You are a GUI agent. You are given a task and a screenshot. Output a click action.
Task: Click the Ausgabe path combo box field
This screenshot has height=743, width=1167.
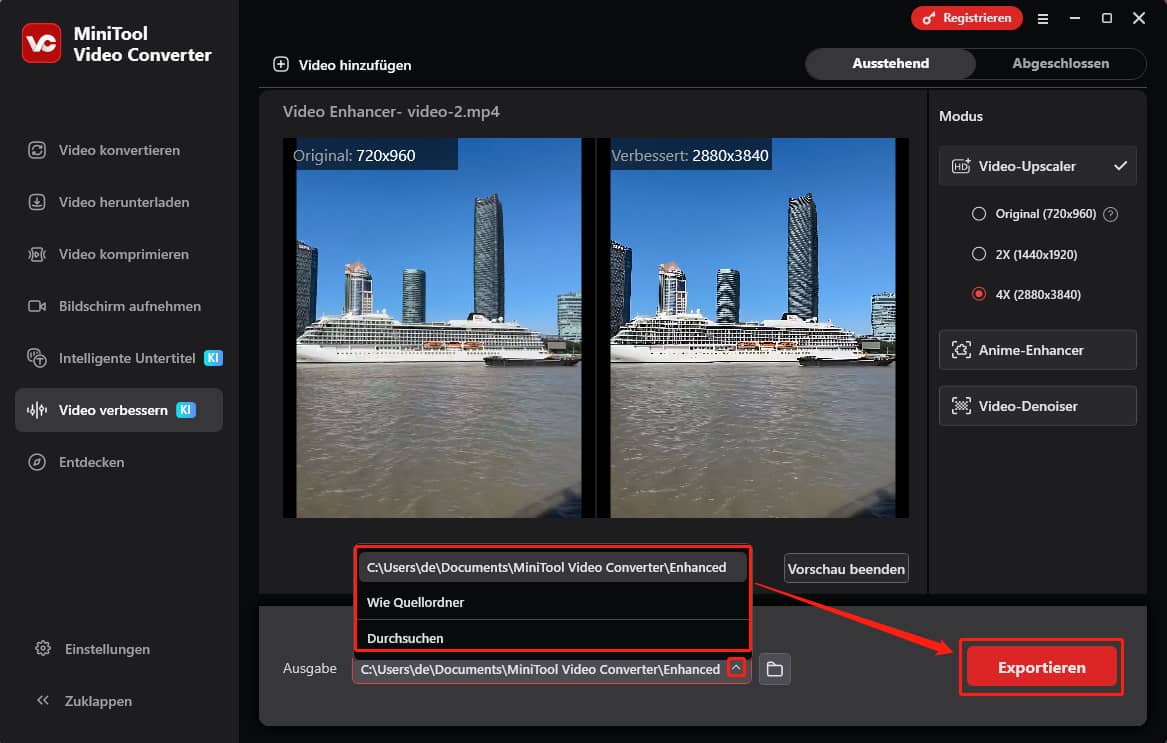(551, 669)
